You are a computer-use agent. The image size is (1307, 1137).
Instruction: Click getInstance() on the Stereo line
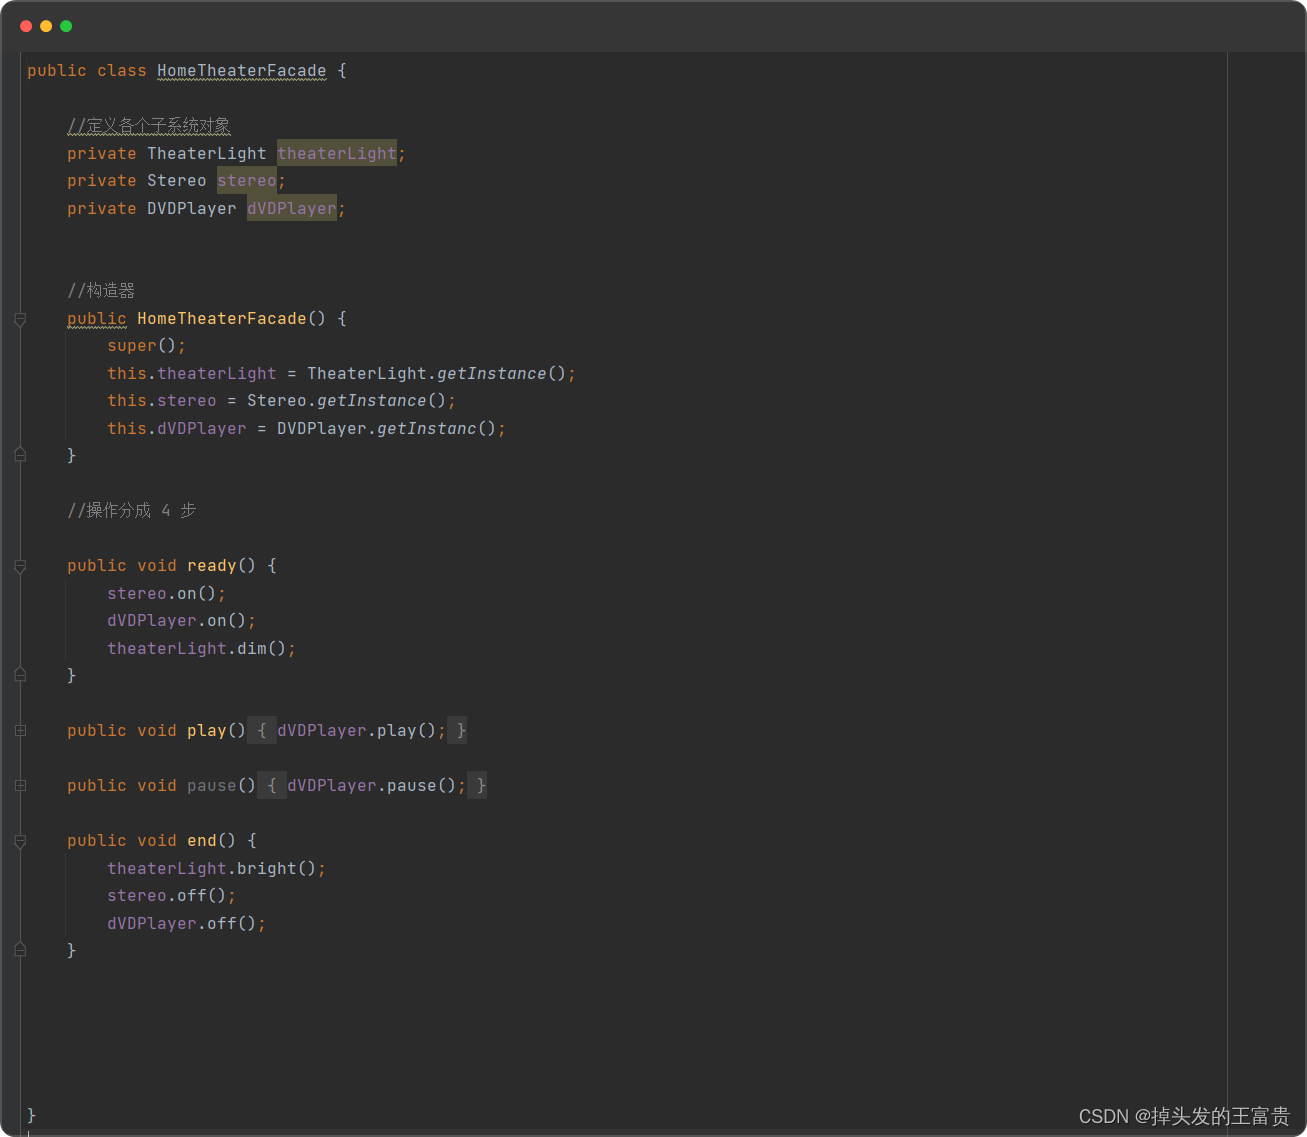[x=382, y=401]
